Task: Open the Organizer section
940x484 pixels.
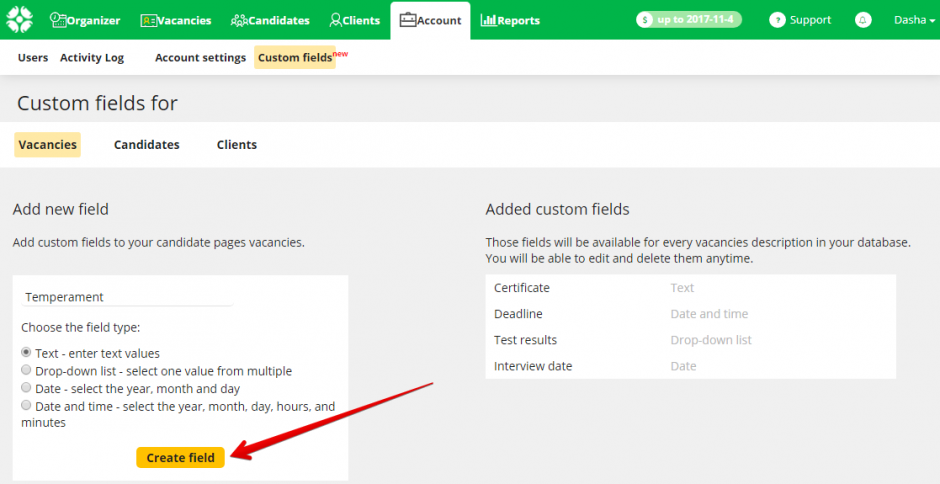Action: click(x=85, y=20)
